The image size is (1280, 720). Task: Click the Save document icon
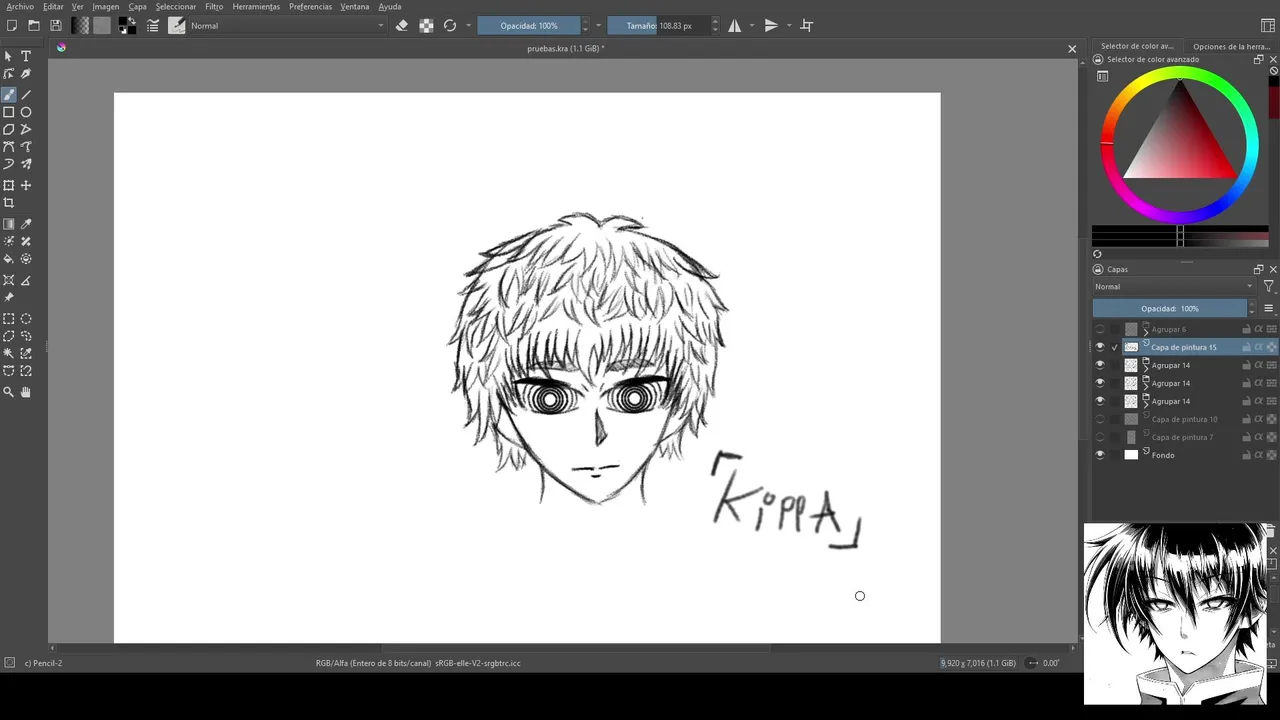[56, 26]
